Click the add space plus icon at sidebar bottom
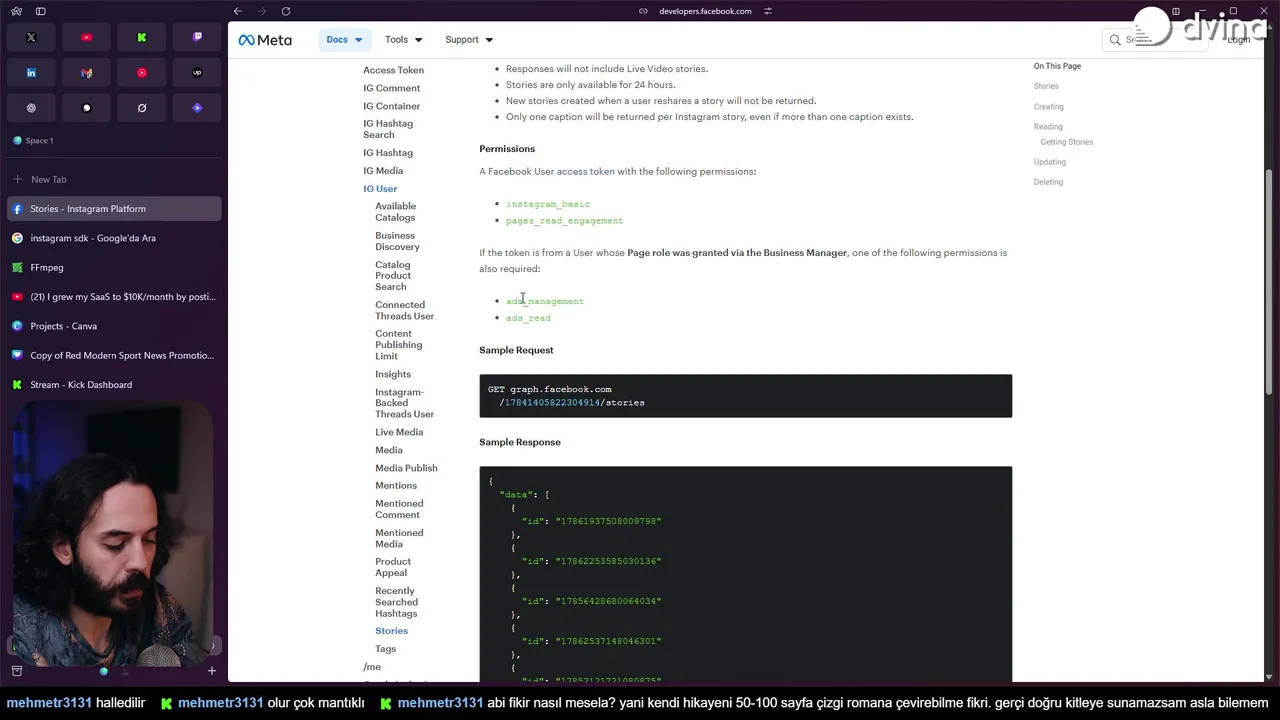 211,671
